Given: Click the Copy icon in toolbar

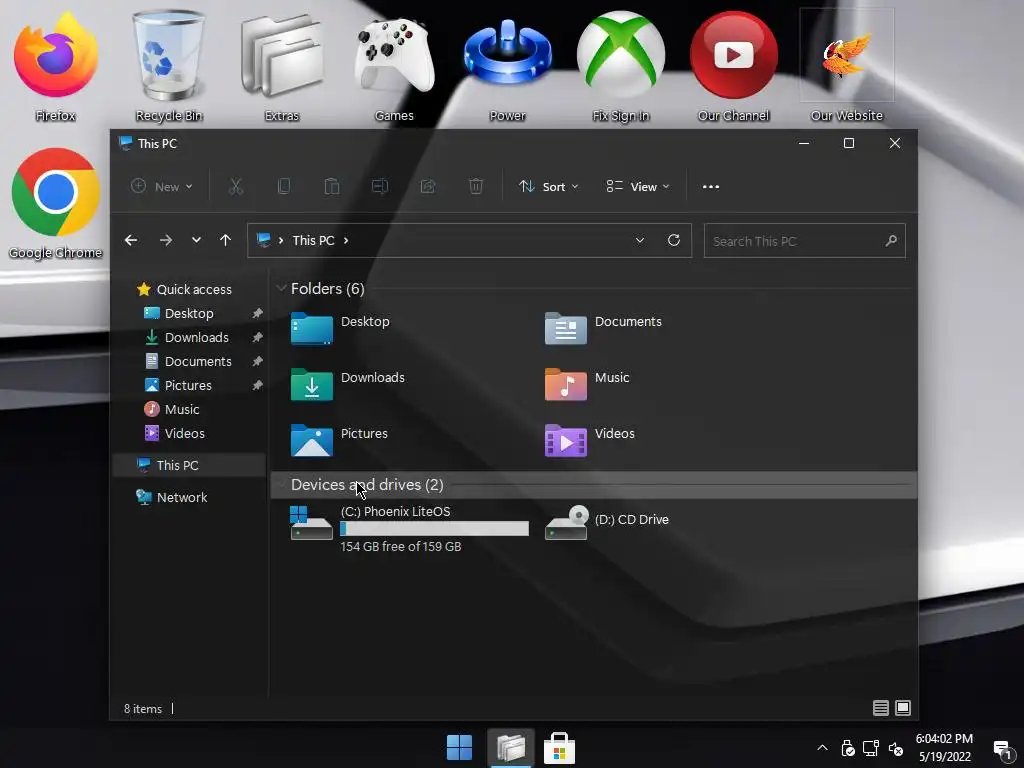Looking at the screenshot, I should click(283, 187).
